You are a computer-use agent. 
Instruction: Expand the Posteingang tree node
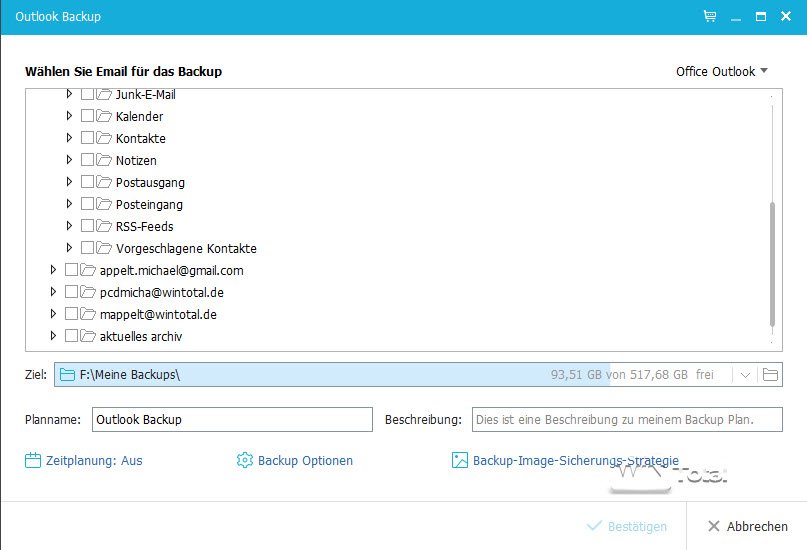tap(69, 204)
